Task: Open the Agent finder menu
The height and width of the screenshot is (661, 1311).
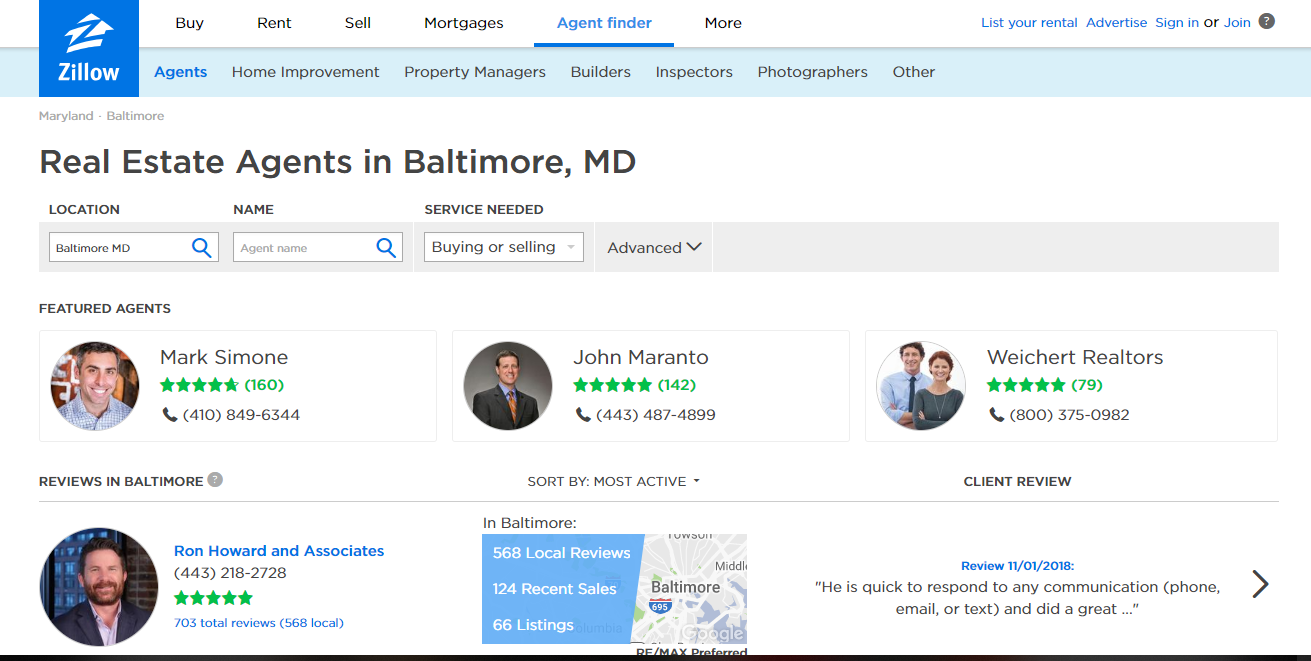Action: point(604,23)
